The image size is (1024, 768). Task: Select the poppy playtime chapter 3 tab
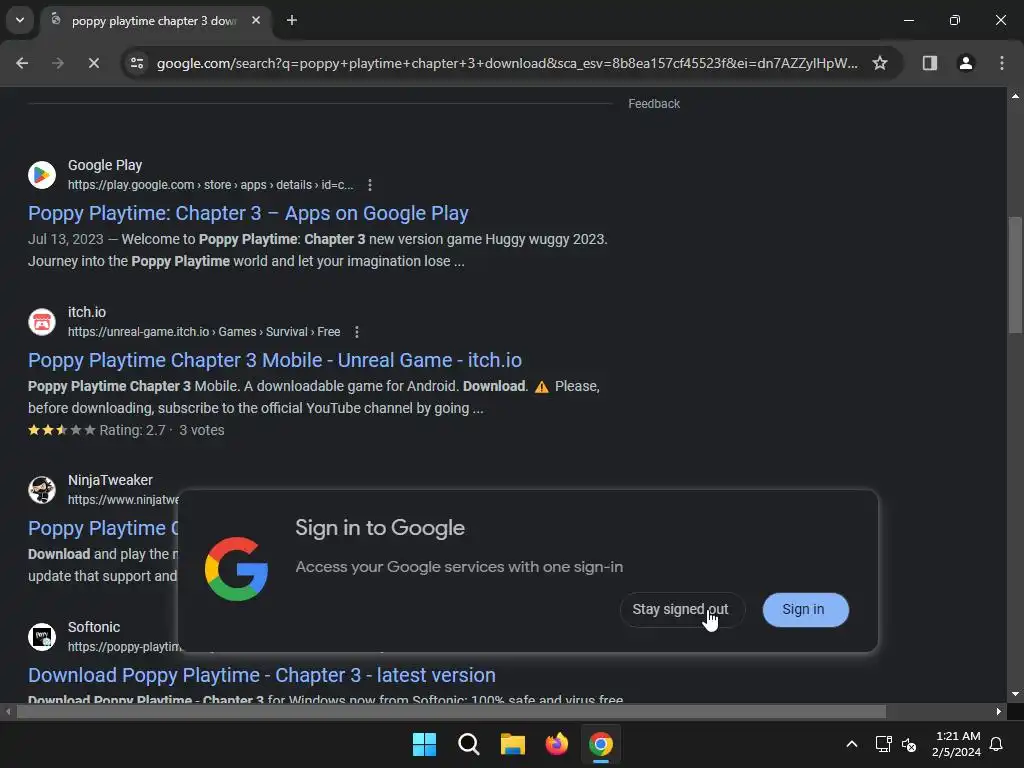tap(155, 21)
